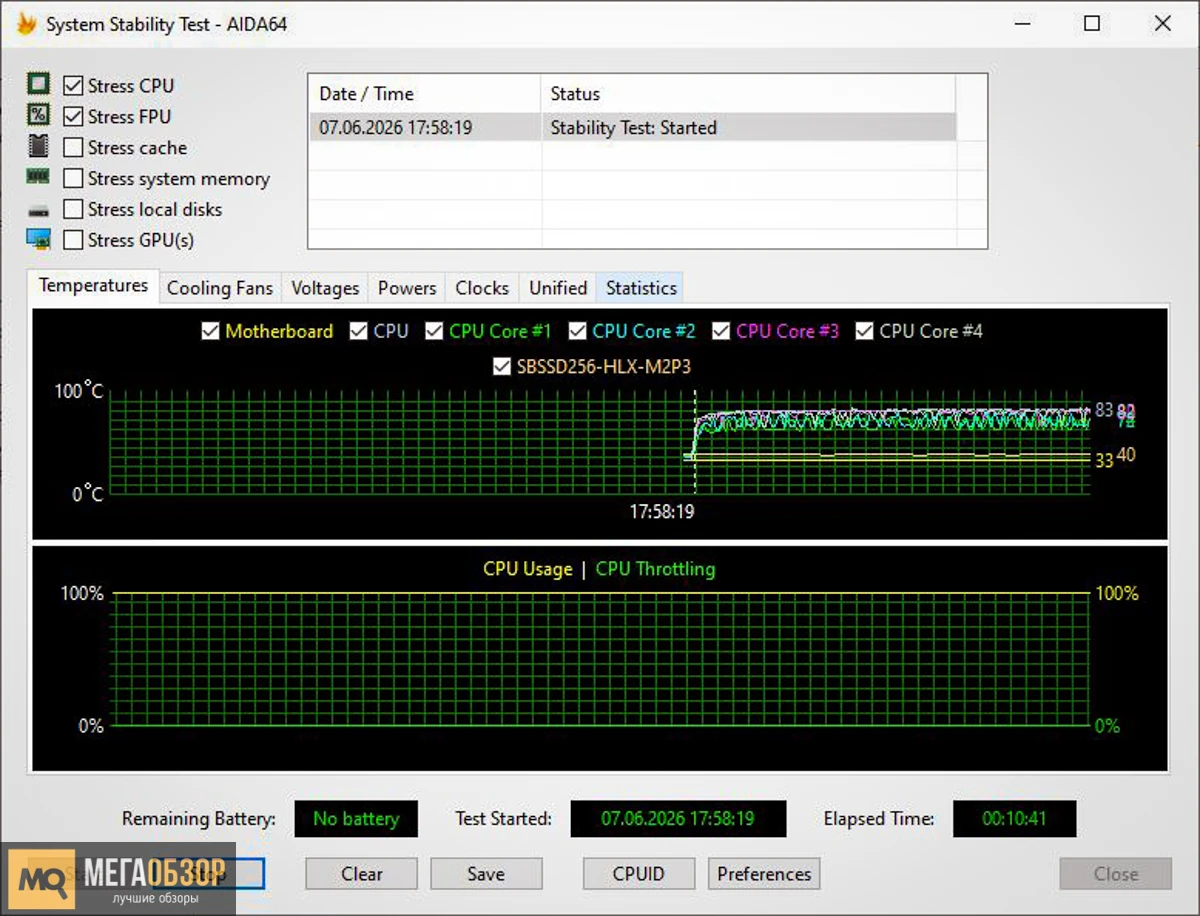
Task: Minimize the System Stability Test window
Action: click(1023, 24)
